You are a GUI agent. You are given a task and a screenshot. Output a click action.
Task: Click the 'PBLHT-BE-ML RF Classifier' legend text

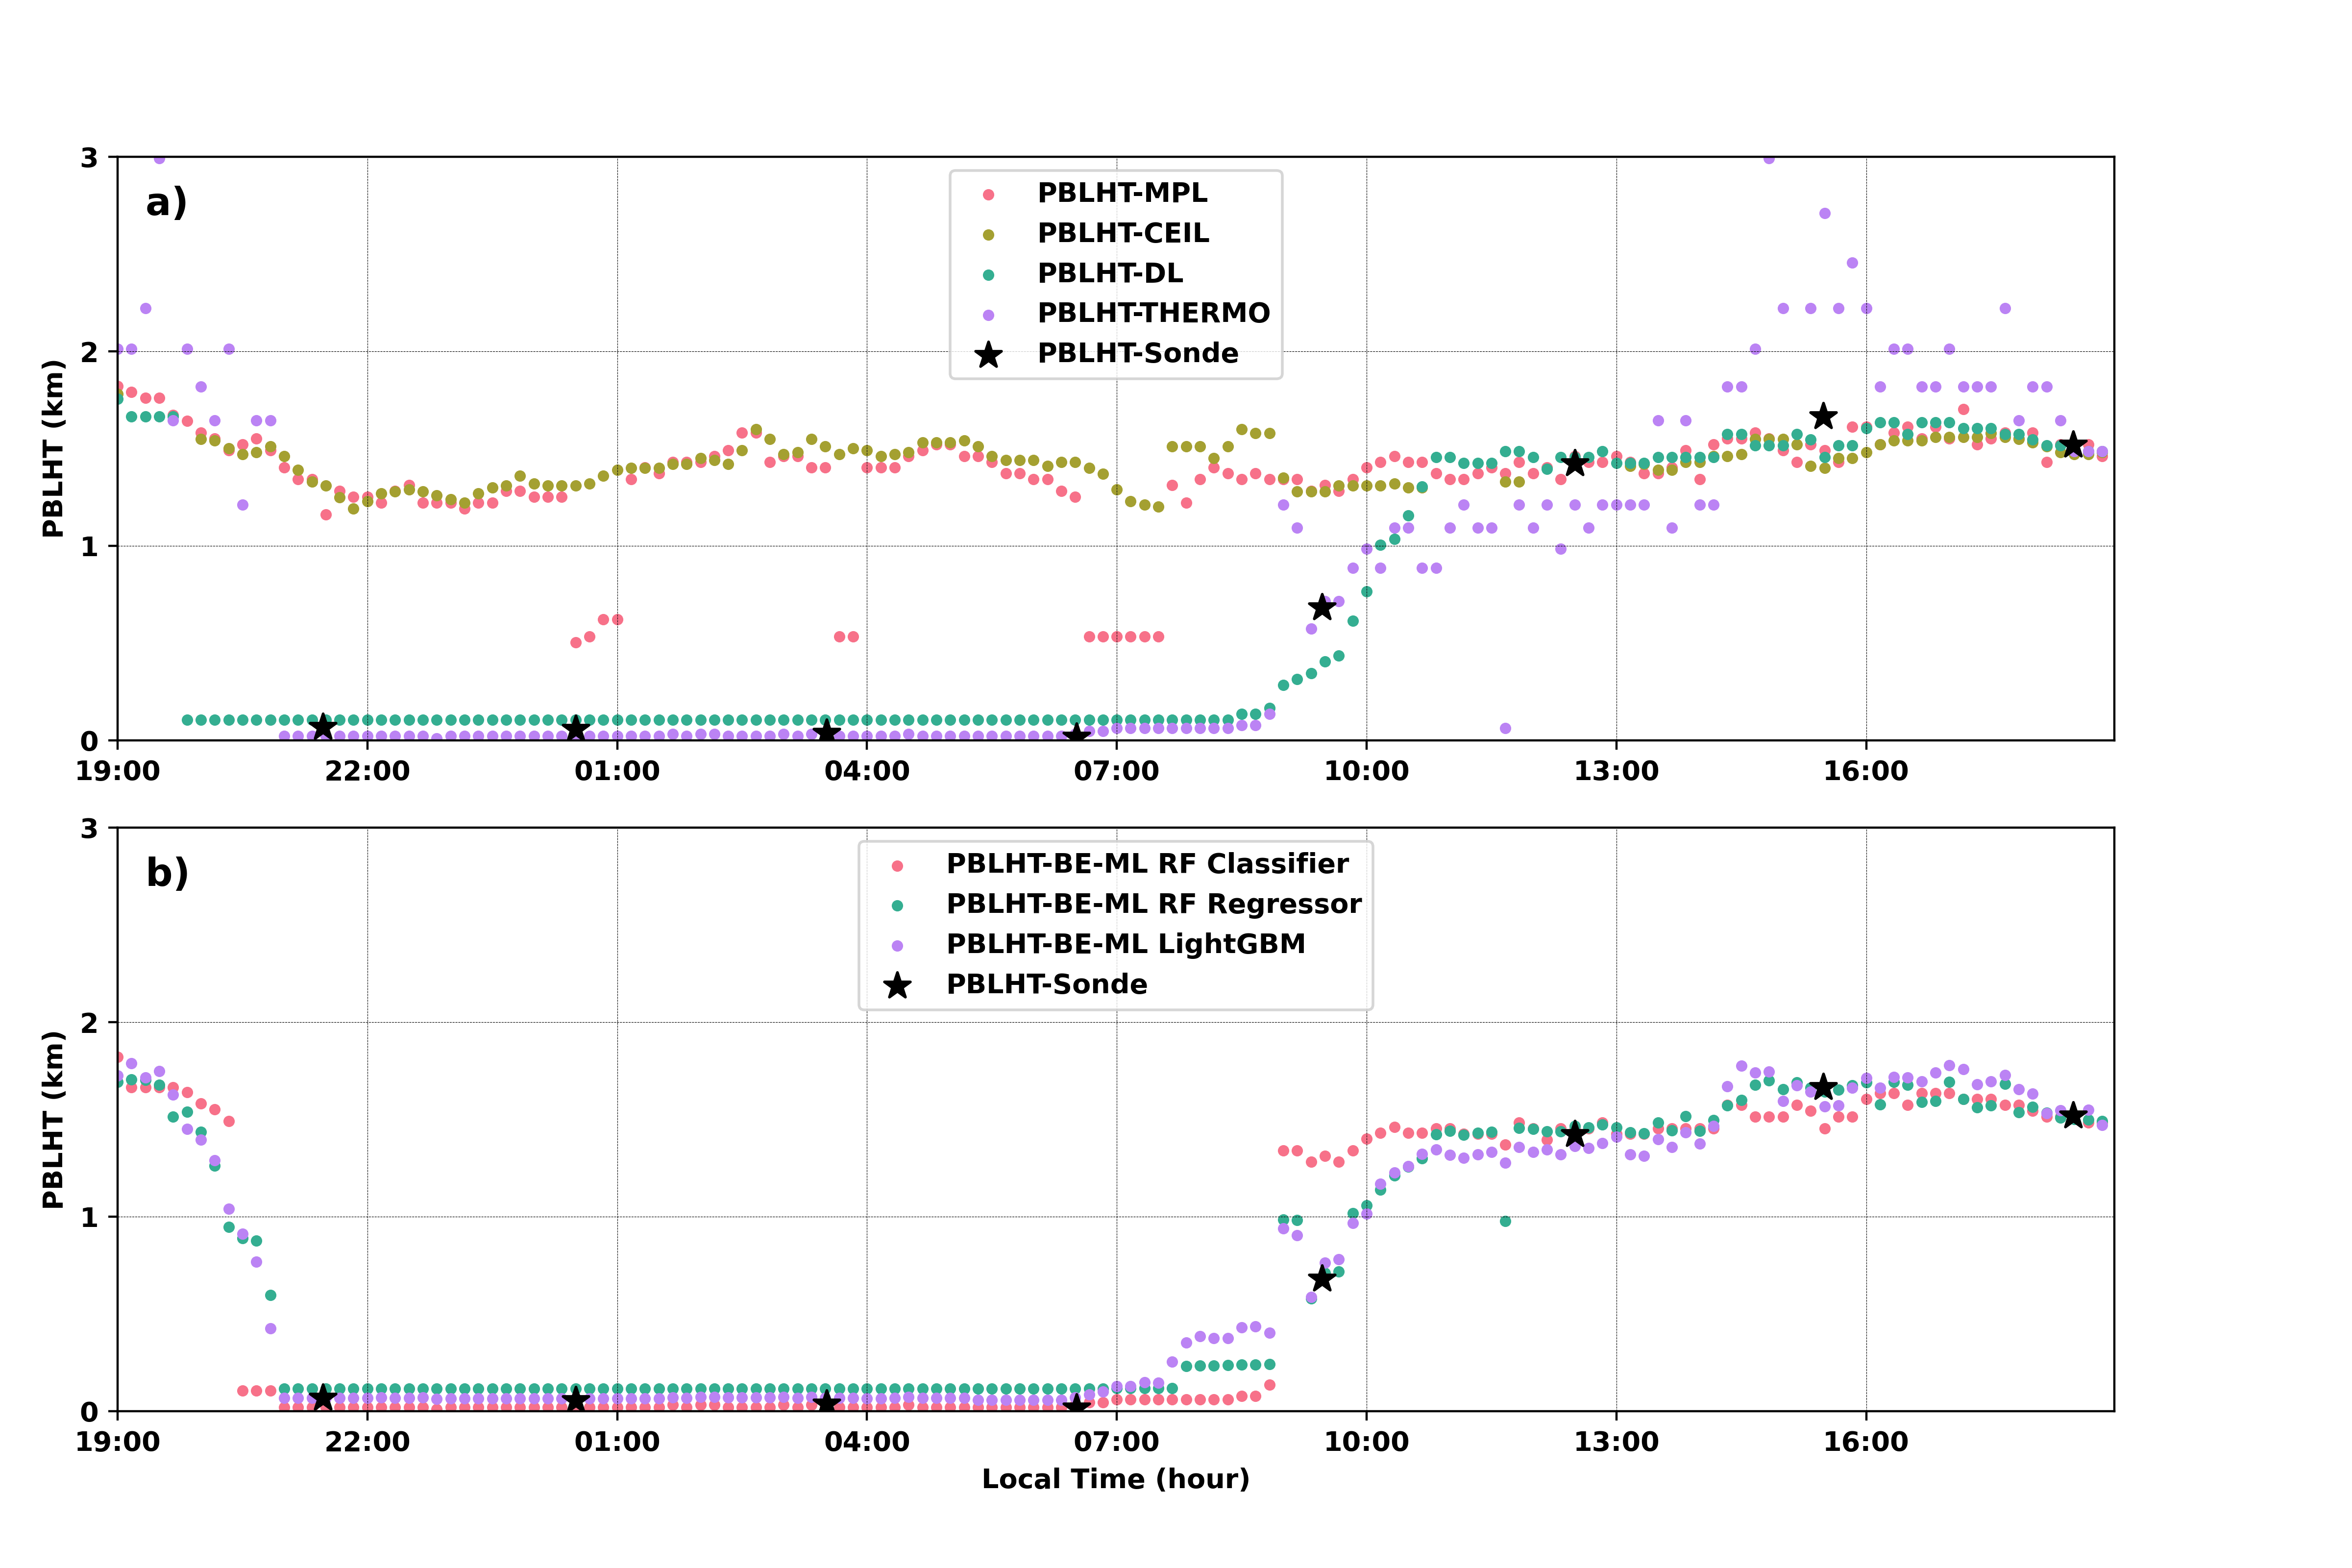(x=1147, y=864)
